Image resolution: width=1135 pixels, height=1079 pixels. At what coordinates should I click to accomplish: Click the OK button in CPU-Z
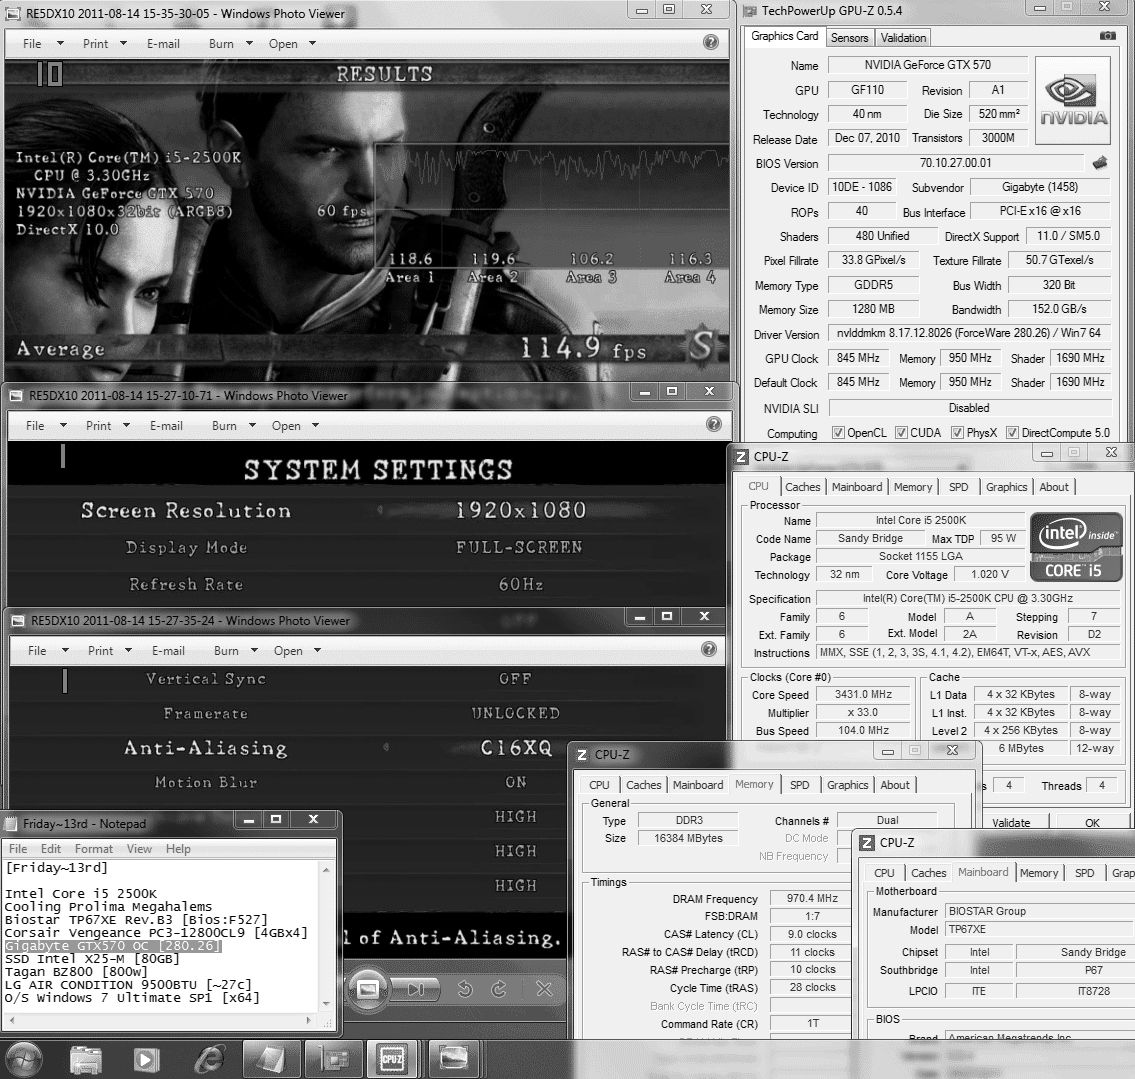tap(1092, 822)
